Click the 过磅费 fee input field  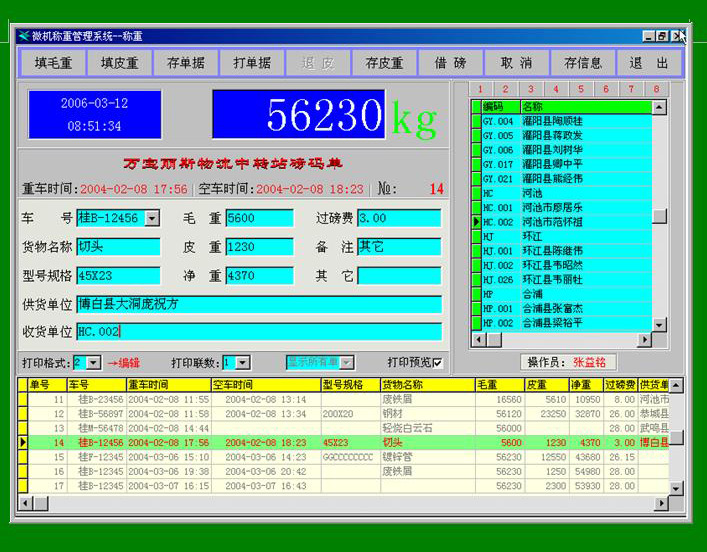399,218
